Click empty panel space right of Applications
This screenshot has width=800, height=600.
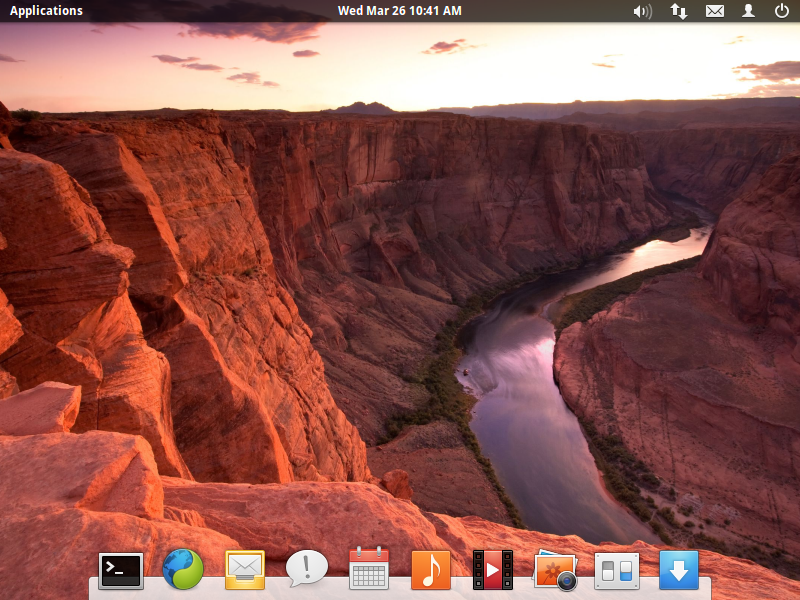(200, 11)
